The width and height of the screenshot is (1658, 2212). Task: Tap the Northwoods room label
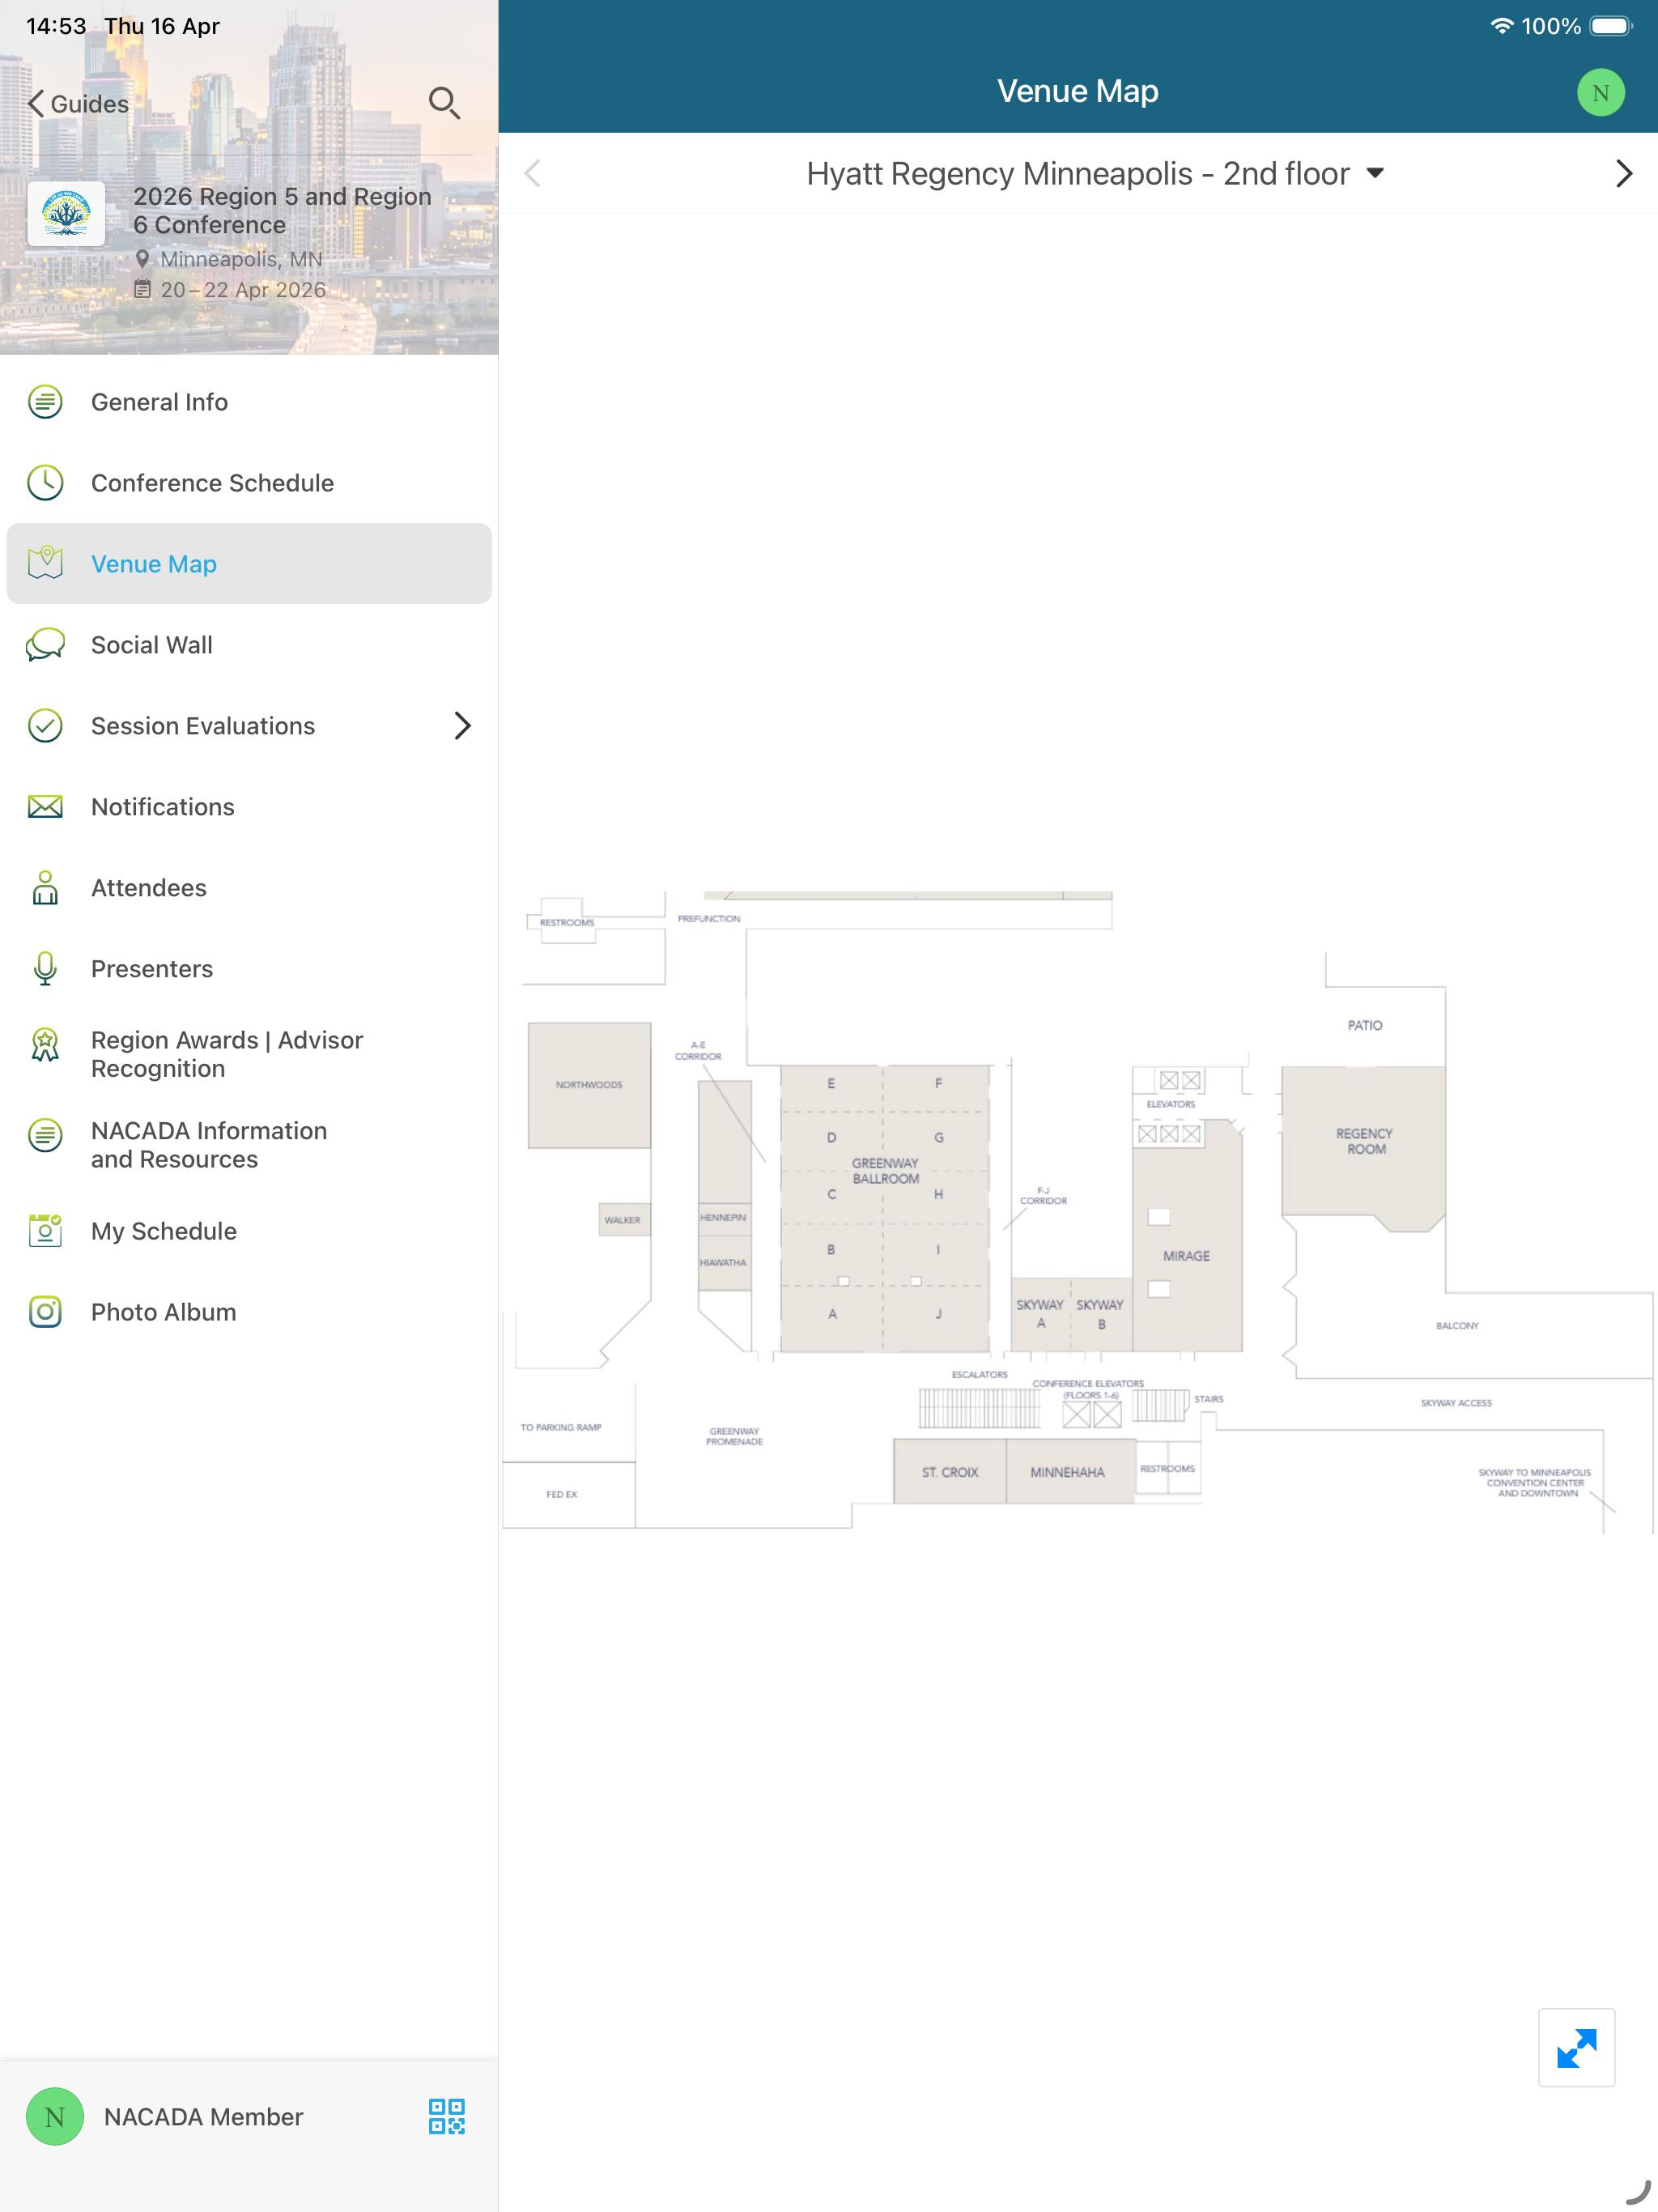pyautogui.click(x=589, y=1085)
